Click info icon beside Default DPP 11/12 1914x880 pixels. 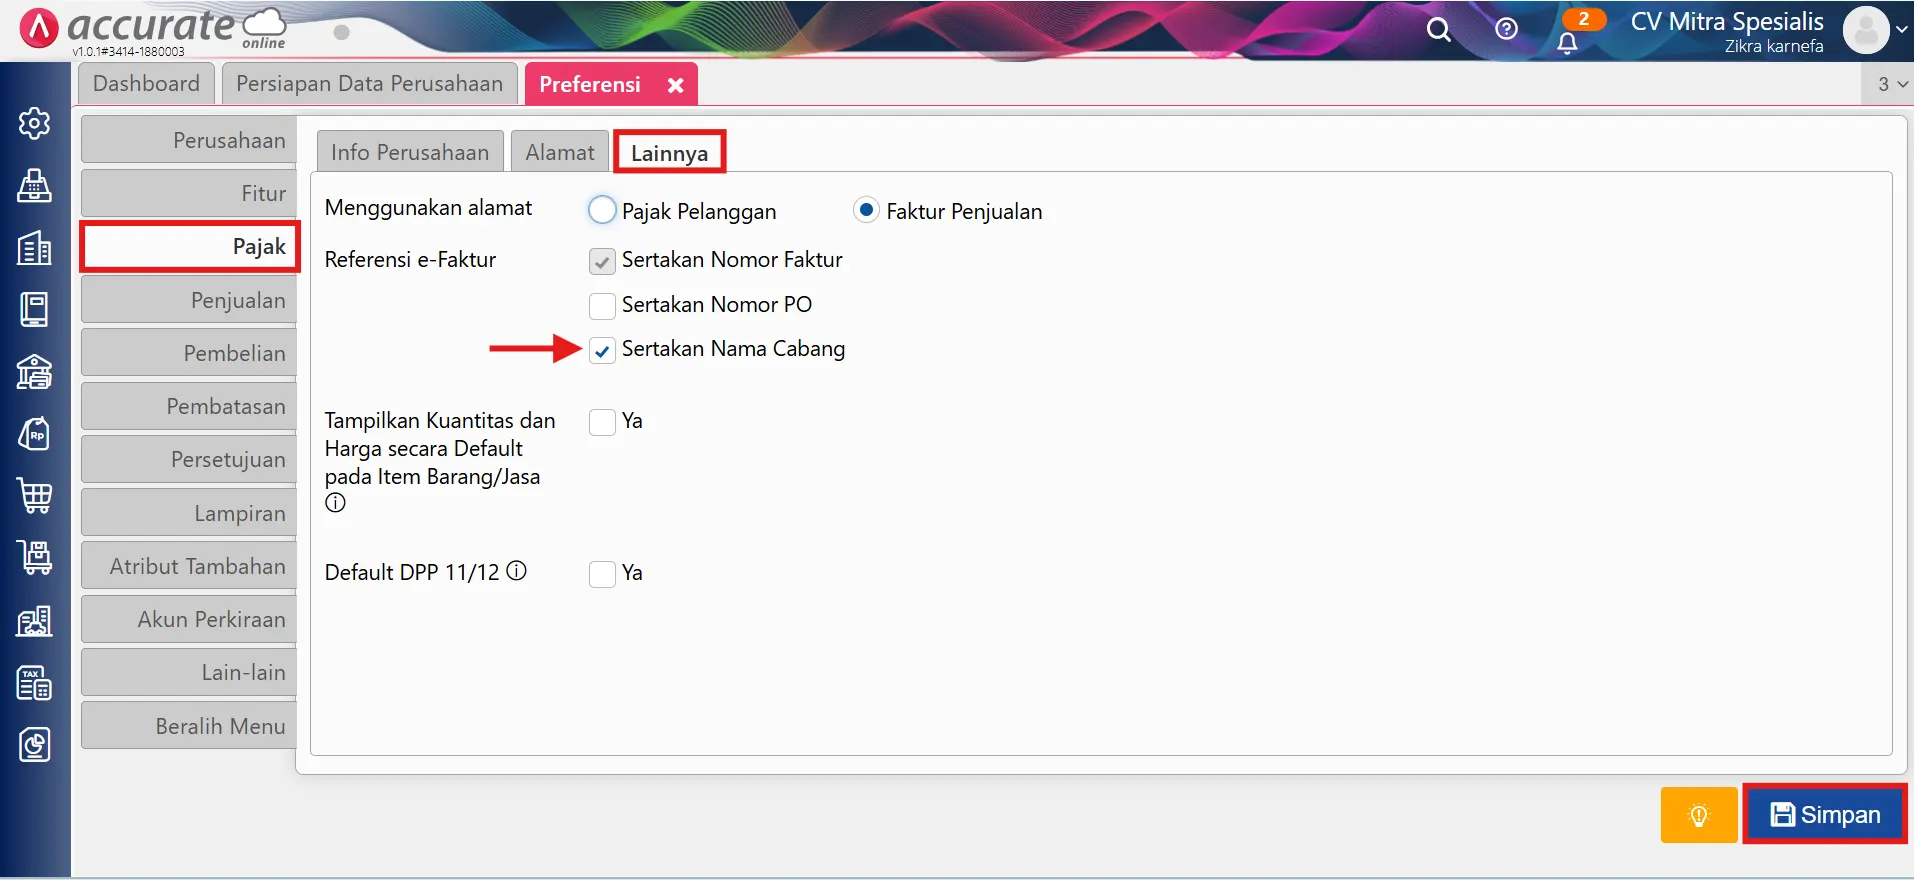[x=516, y=571]
